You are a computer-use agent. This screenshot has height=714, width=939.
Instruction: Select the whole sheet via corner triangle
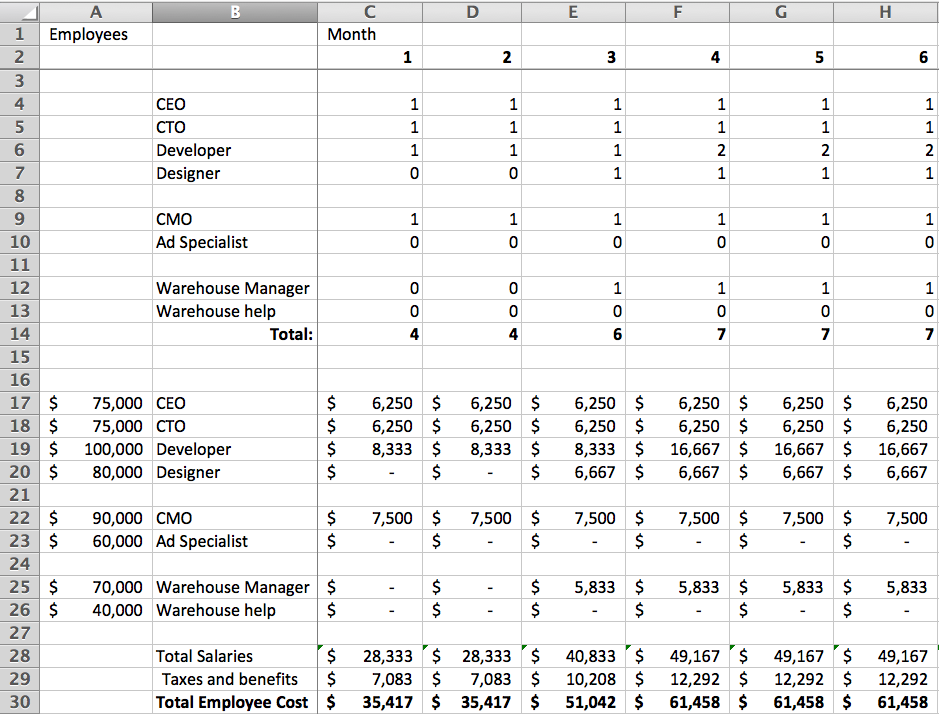(20, 11)
